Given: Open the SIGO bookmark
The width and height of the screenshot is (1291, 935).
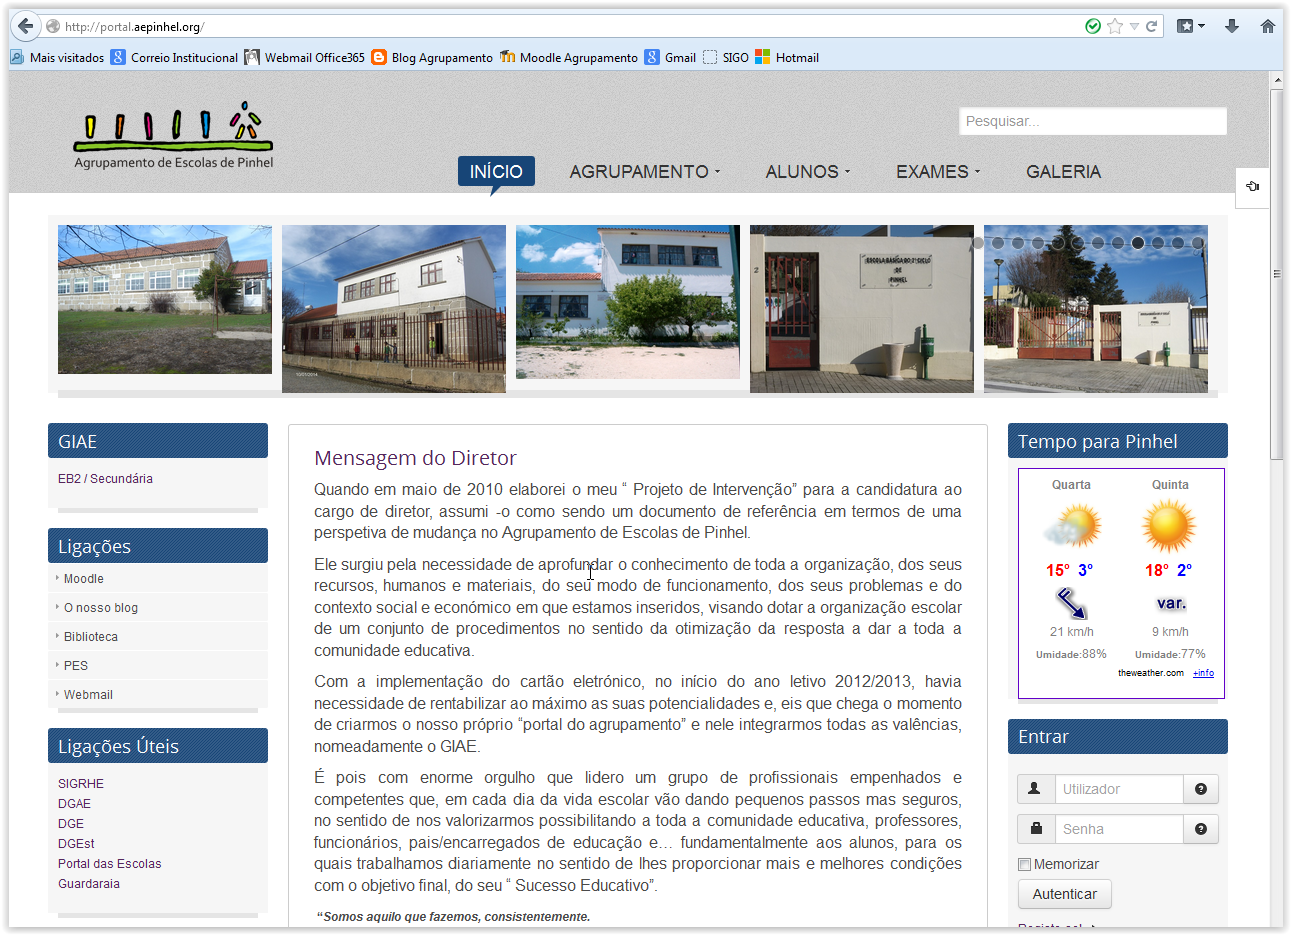Looking at the screenshot, I should 726,58.
